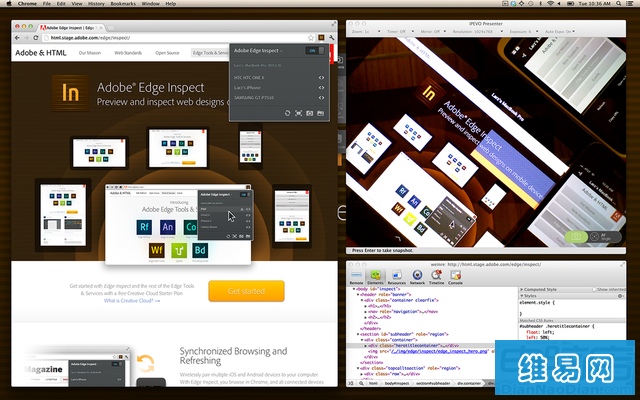Open the Exposure dropdown in IPEVO Presenter
Screen dimensions: 640x400
tap(524, 31)
